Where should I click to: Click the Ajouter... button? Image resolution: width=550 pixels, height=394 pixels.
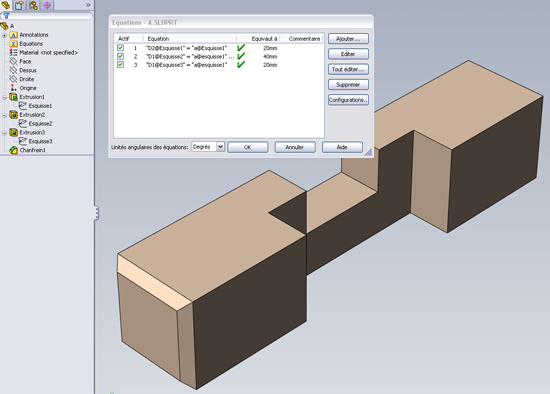tap(348, 39)
